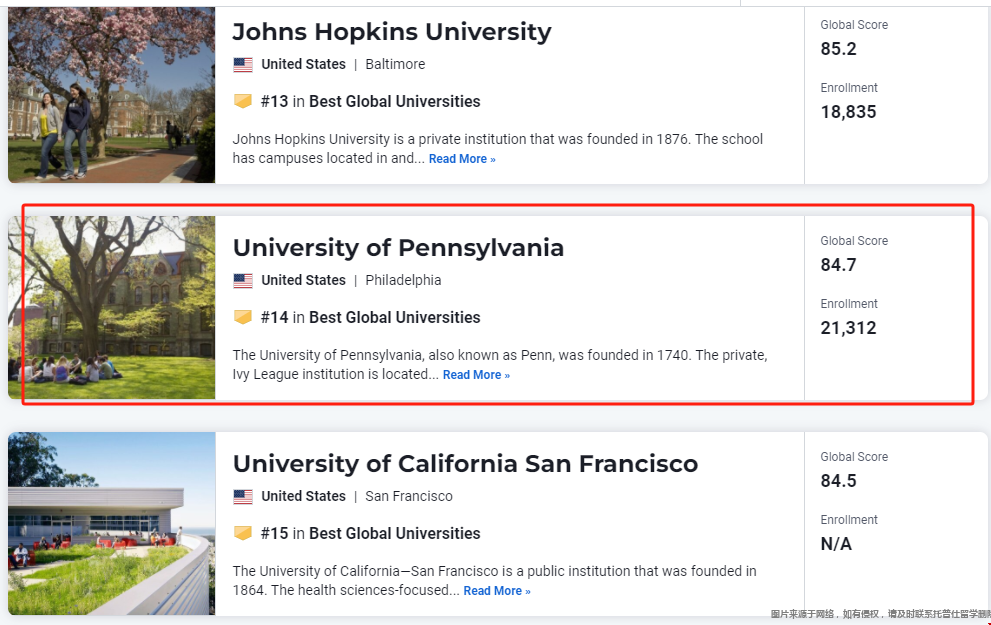Click Johns Hopkins enrollment 18,835 value

click(x=848, y=112)
